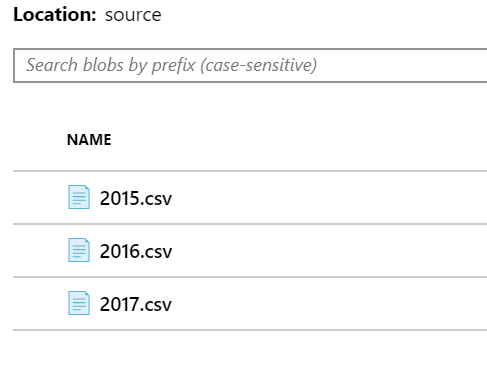The width and height of the screenshot is (487, 391).
Task: Click the source location breadcrumb
Action: tap(133, 15)
